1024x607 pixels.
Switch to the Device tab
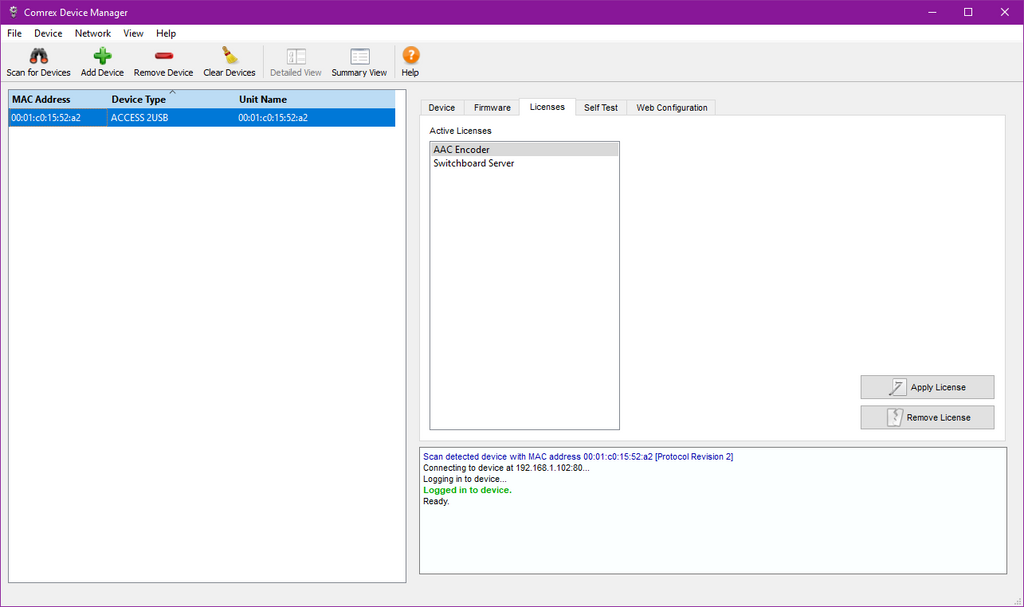pyautogui.click(x=441, y=108)
